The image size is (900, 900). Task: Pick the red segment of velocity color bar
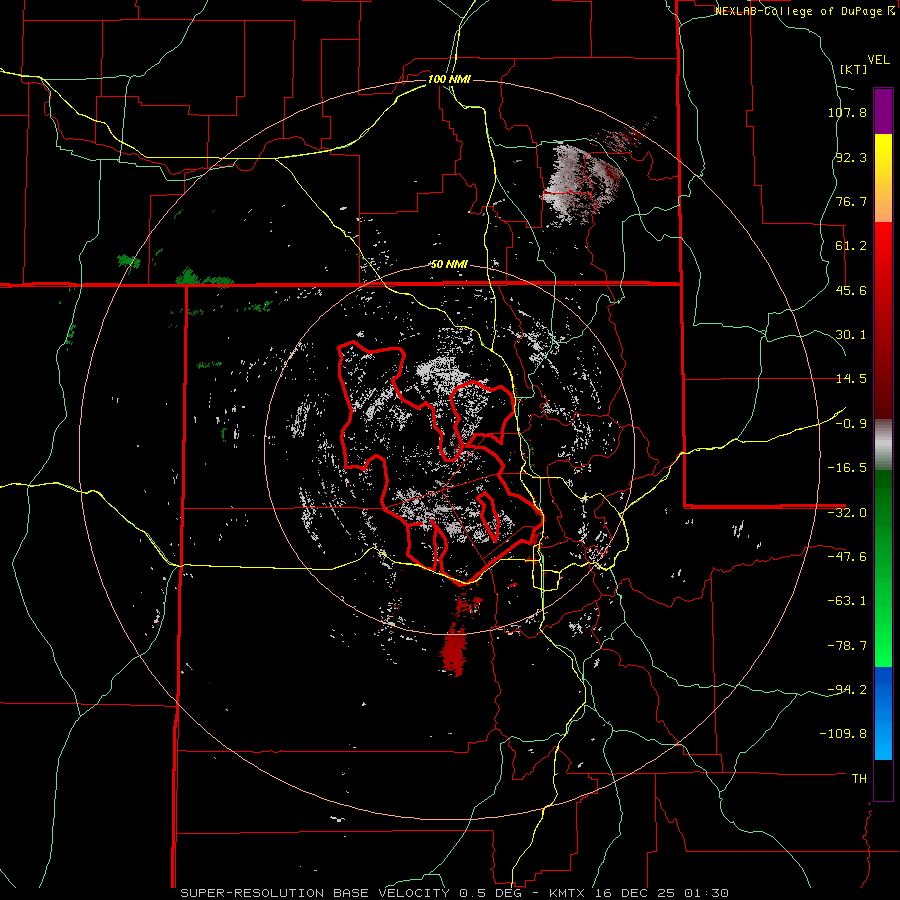[x=883, y=319]
